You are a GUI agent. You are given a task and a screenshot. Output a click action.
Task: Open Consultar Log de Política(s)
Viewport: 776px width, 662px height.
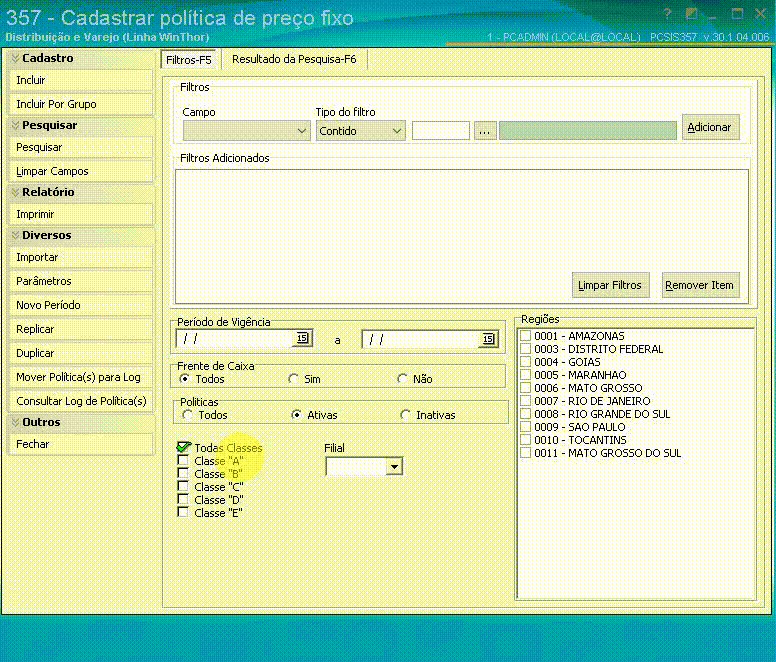pos(81,401)
